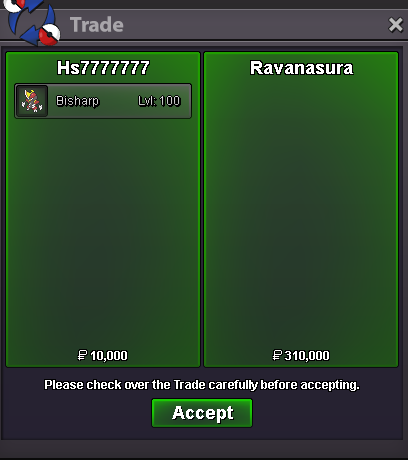
Task: Close the Trade window
Action: pos(396,25)
